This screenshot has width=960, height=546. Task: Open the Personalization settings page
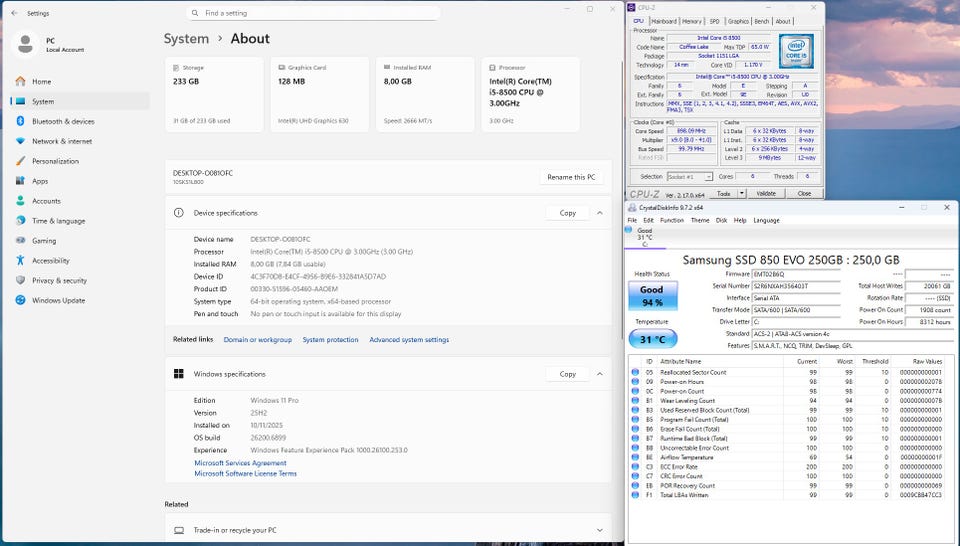[55, 161]
